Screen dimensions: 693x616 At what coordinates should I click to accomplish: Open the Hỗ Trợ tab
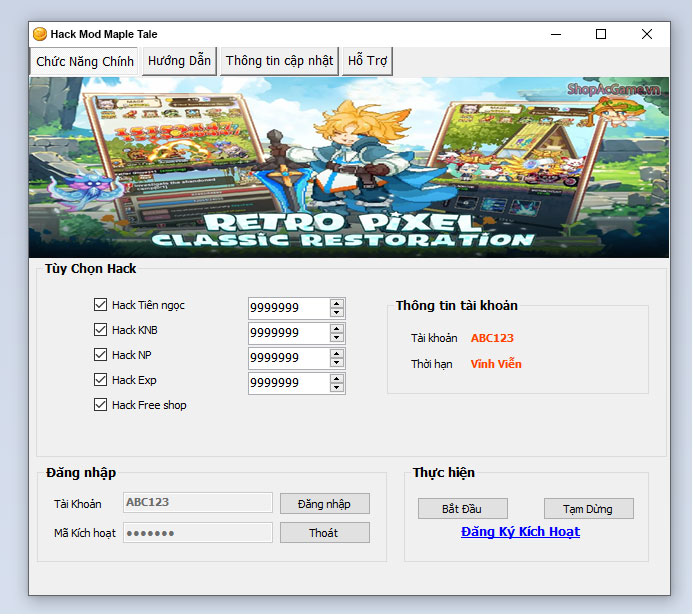point(367,61)
